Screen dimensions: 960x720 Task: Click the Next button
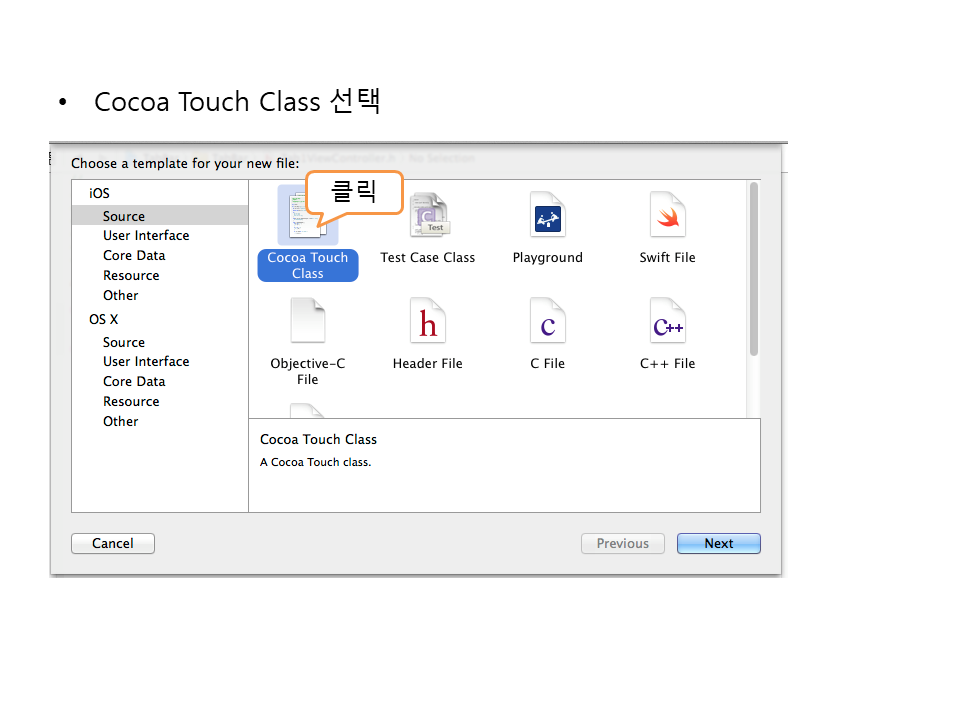(718, 544)
